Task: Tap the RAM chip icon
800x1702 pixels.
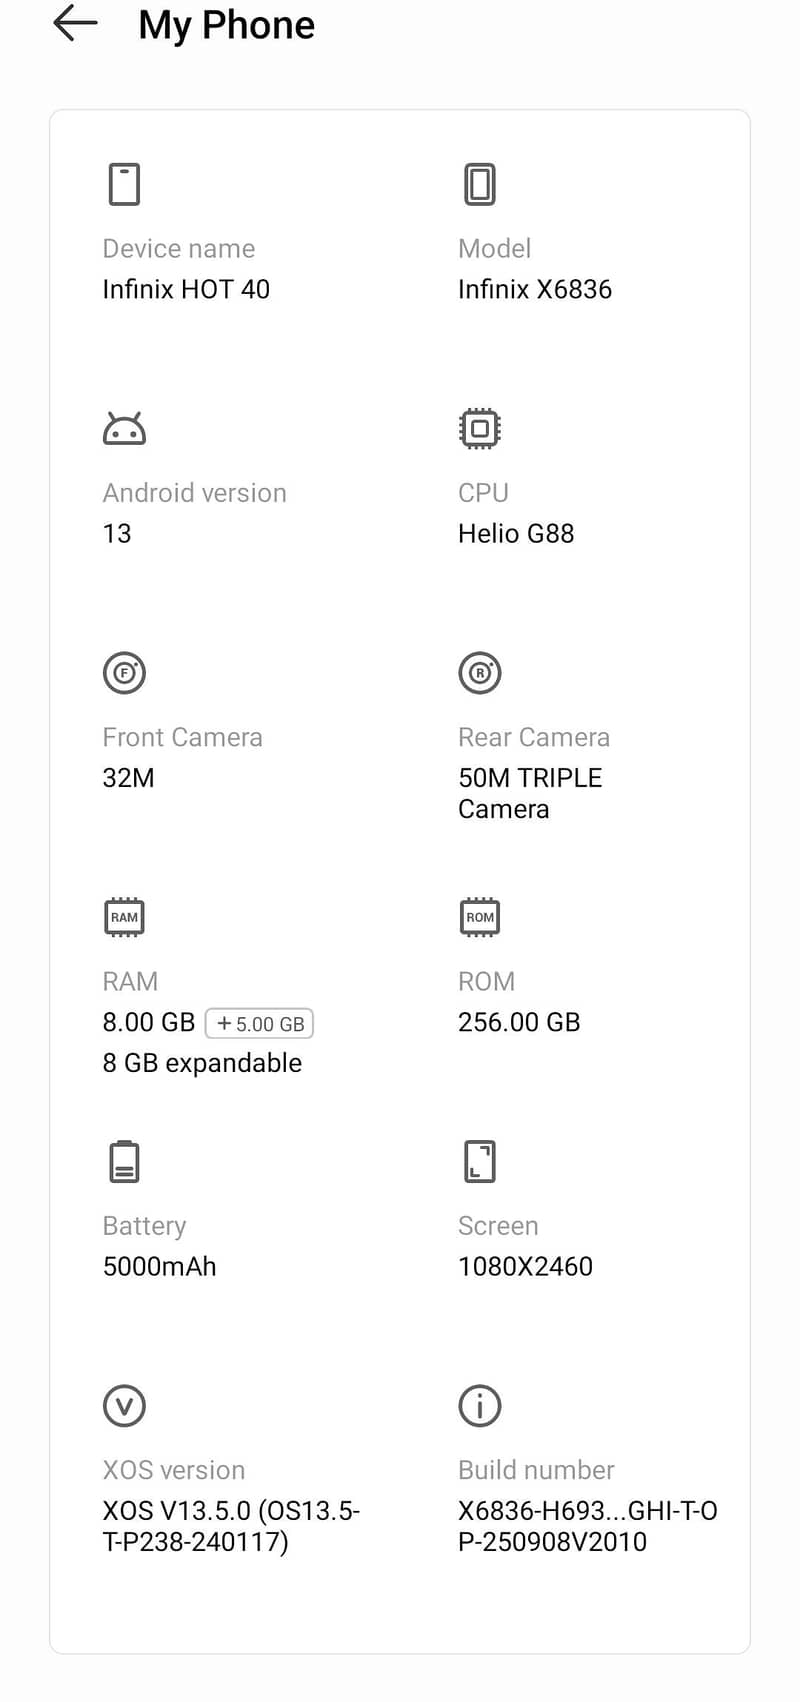Action: click(x=124, y=917)
